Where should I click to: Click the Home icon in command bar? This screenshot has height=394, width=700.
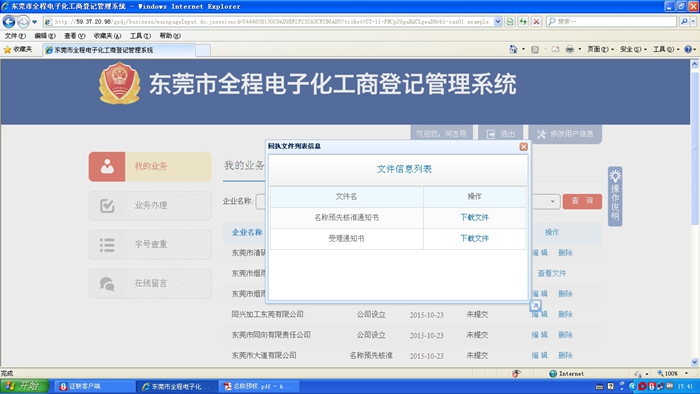click(x=513, y=49)
